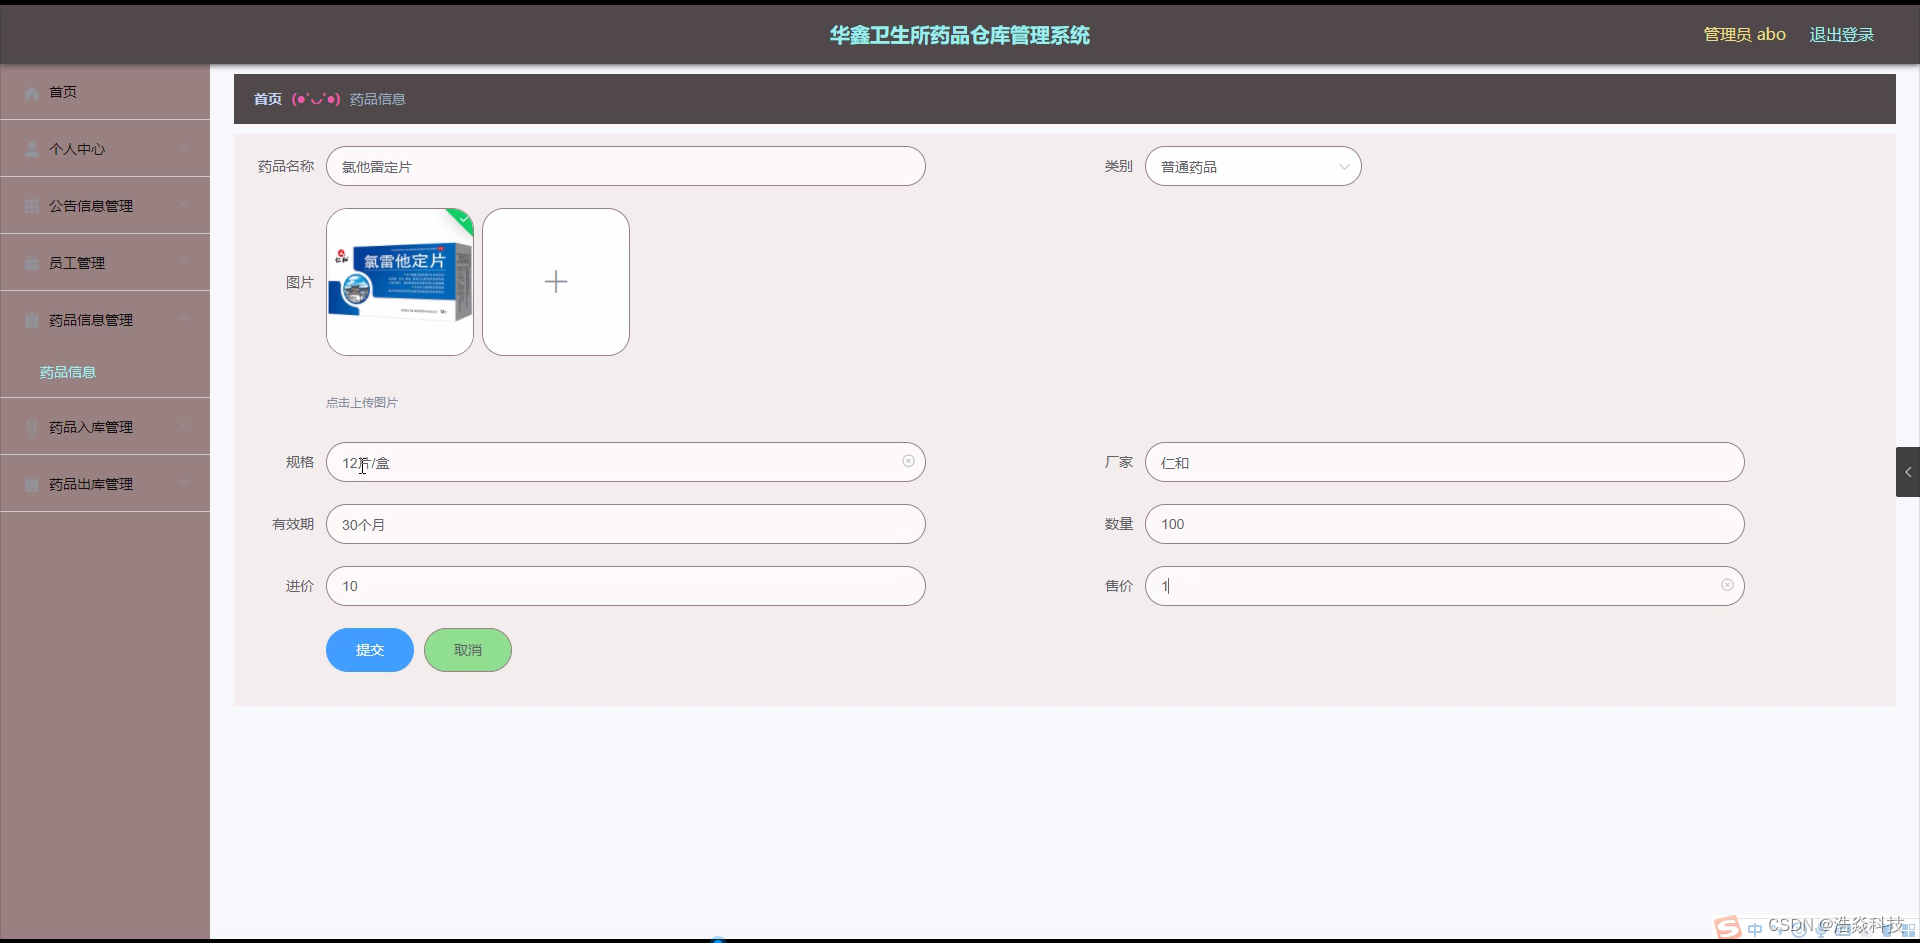Expand the 个人中心 sidebar menu
The image size is (1920, 943).
[183, 148]
